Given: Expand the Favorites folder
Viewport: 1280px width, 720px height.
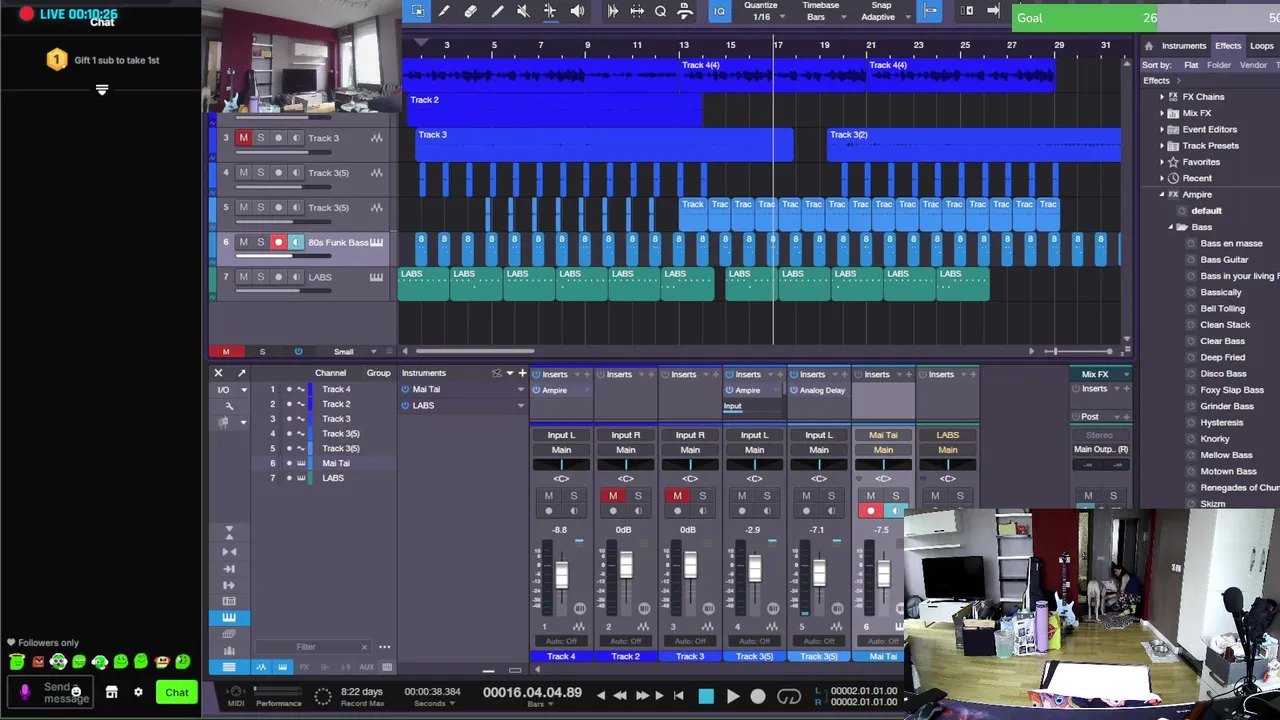Looking at the screenshot, I should click(1162, 162).
